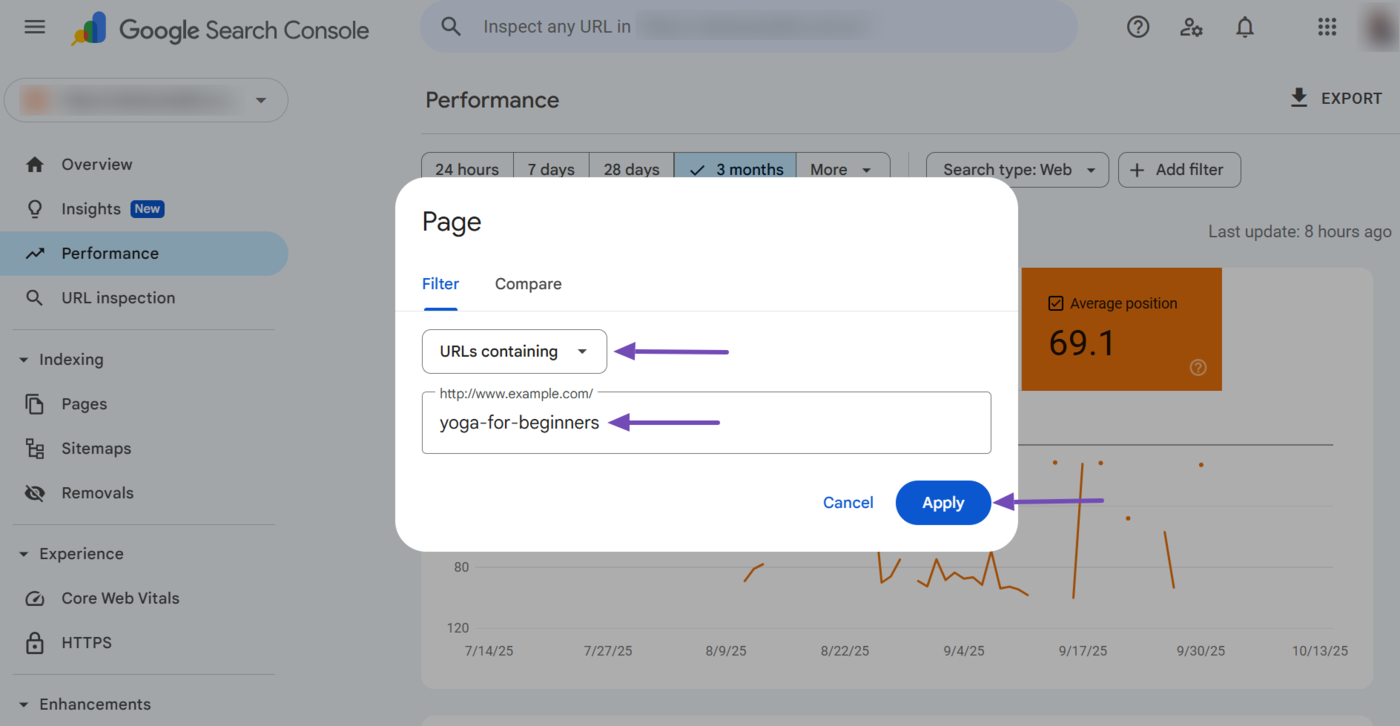Open URL inspection in the sidebar
The image size is (1400, 726).
(118, 298)
